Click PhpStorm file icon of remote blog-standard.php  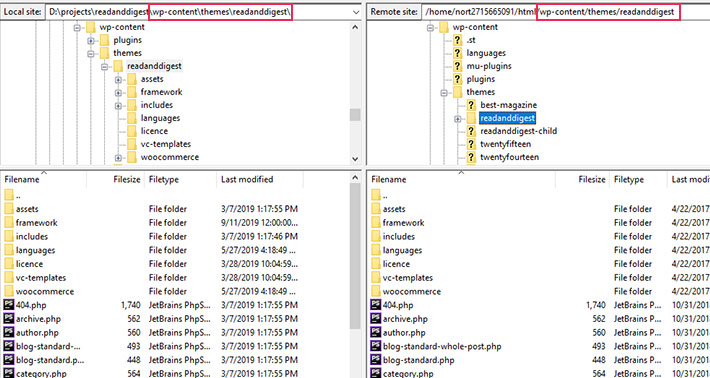(376, 360)
